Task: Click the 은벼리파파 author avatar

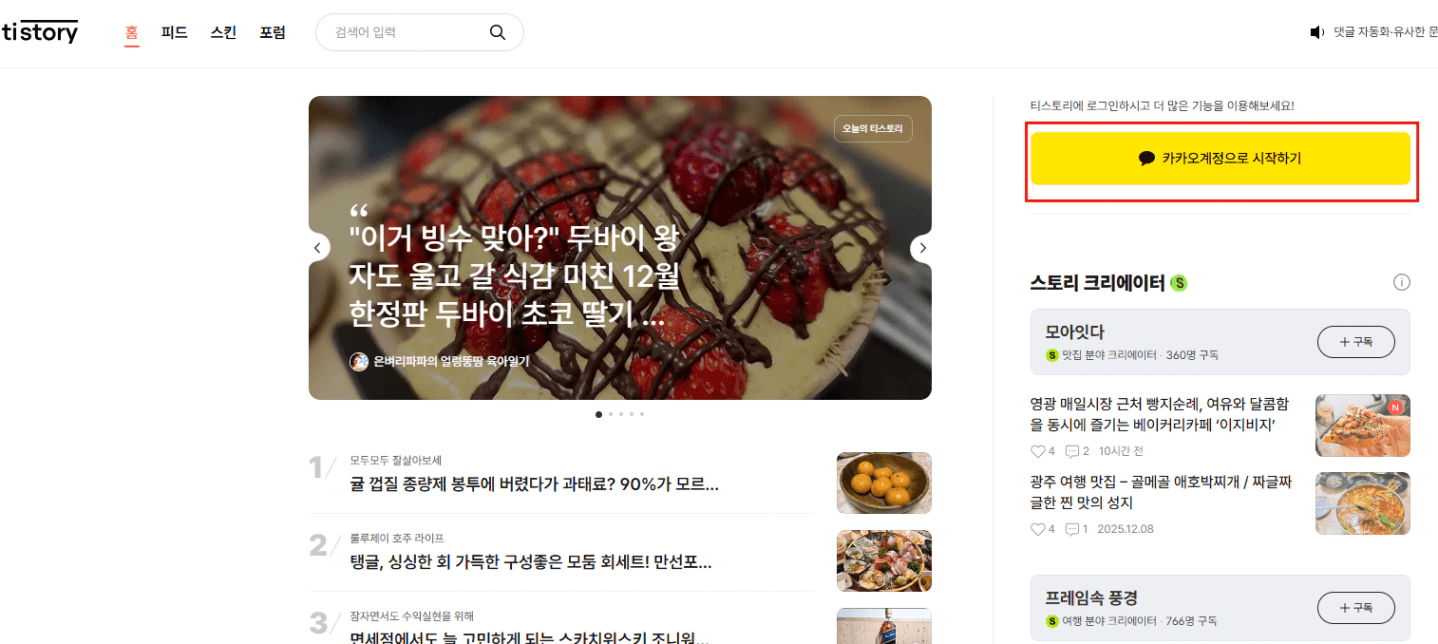Action: pos(359,362)
